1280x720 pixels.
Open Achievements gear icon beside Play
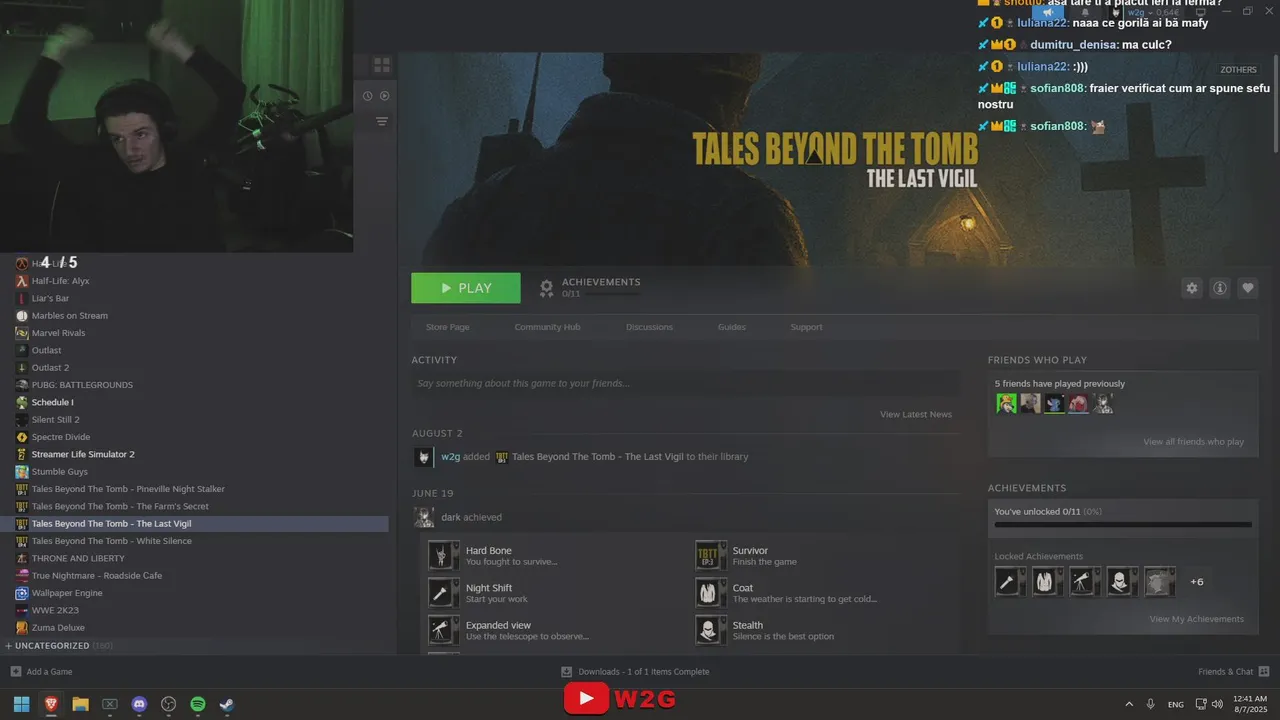pyautogui.click(x=547, y=288)
